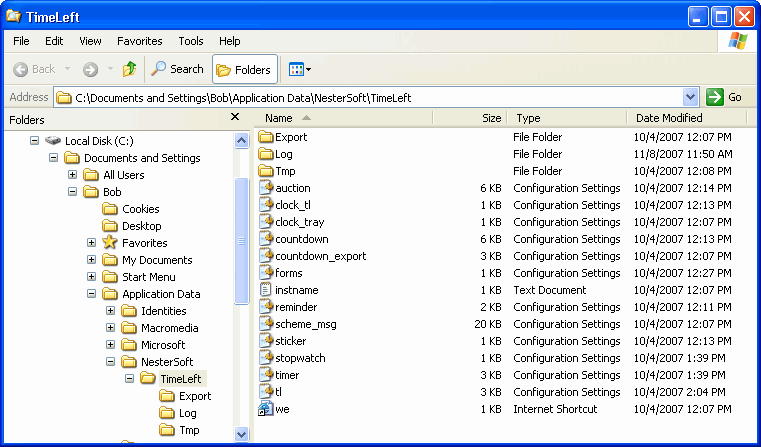Image resolution: width=761 pixels, height=447 pixels.
Task: Close the Folders pane with X
Action: [235, 117]
